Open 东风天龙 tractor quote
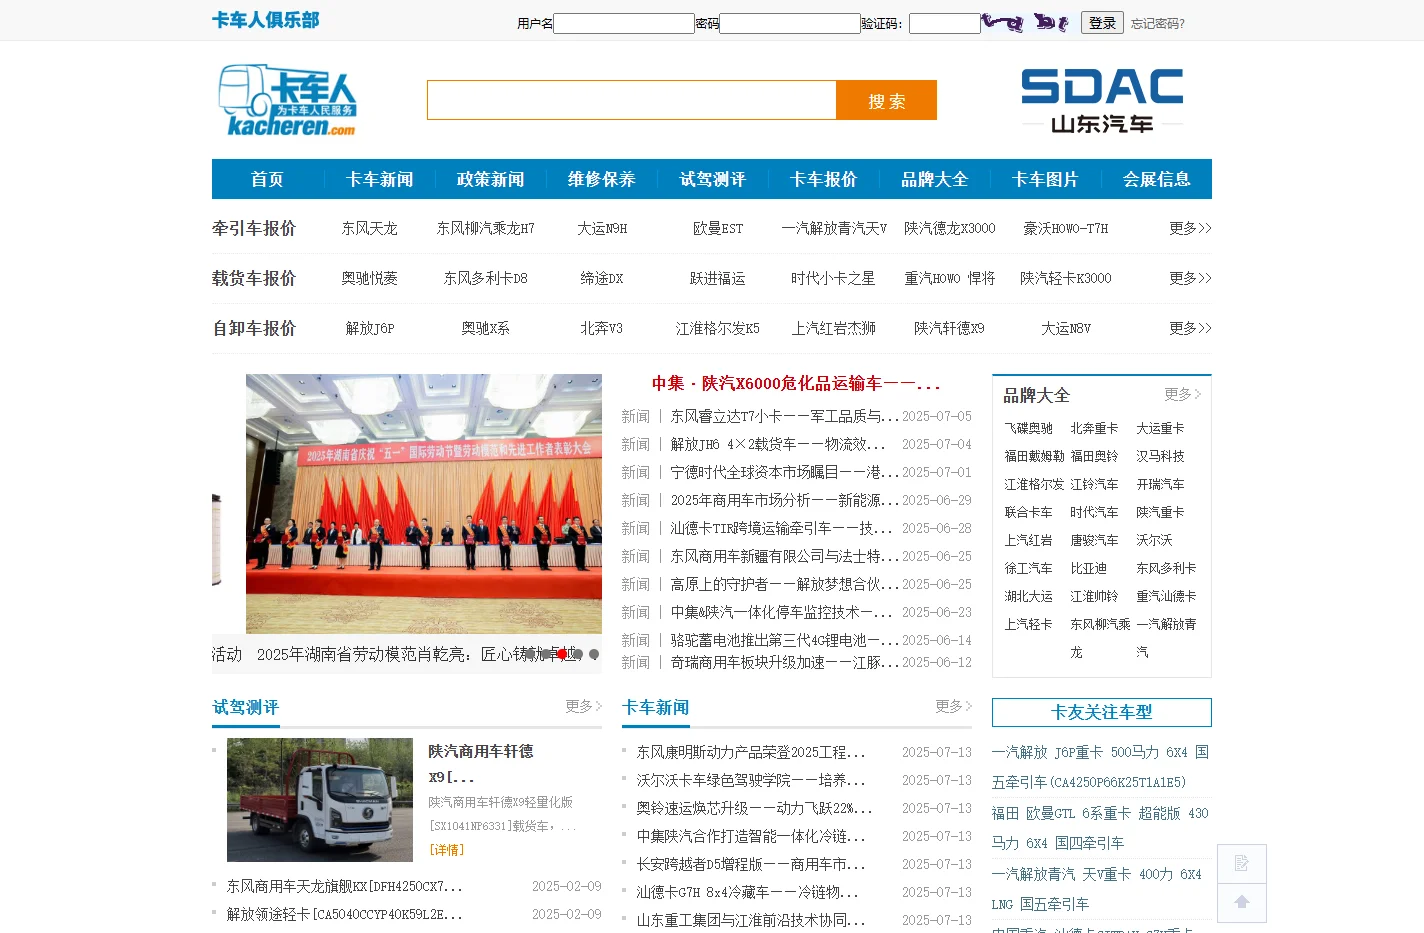This screenshot has height=933, width=1424. [x=370, y=228]
